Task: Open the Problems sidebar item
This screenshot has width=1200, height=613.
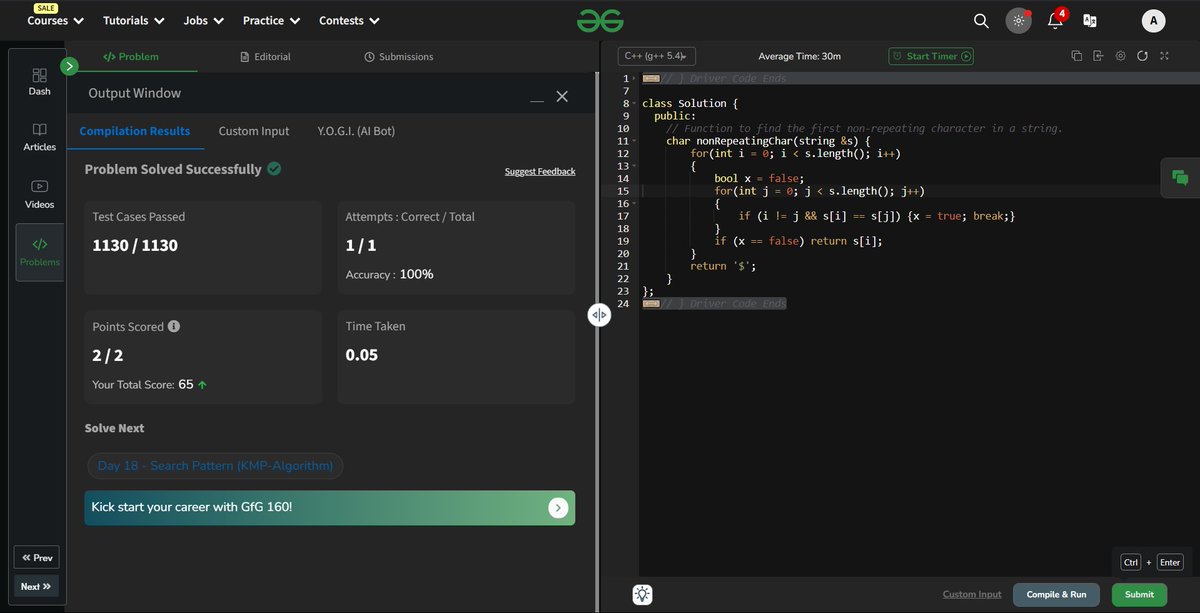Action: [x=40, y=252]
